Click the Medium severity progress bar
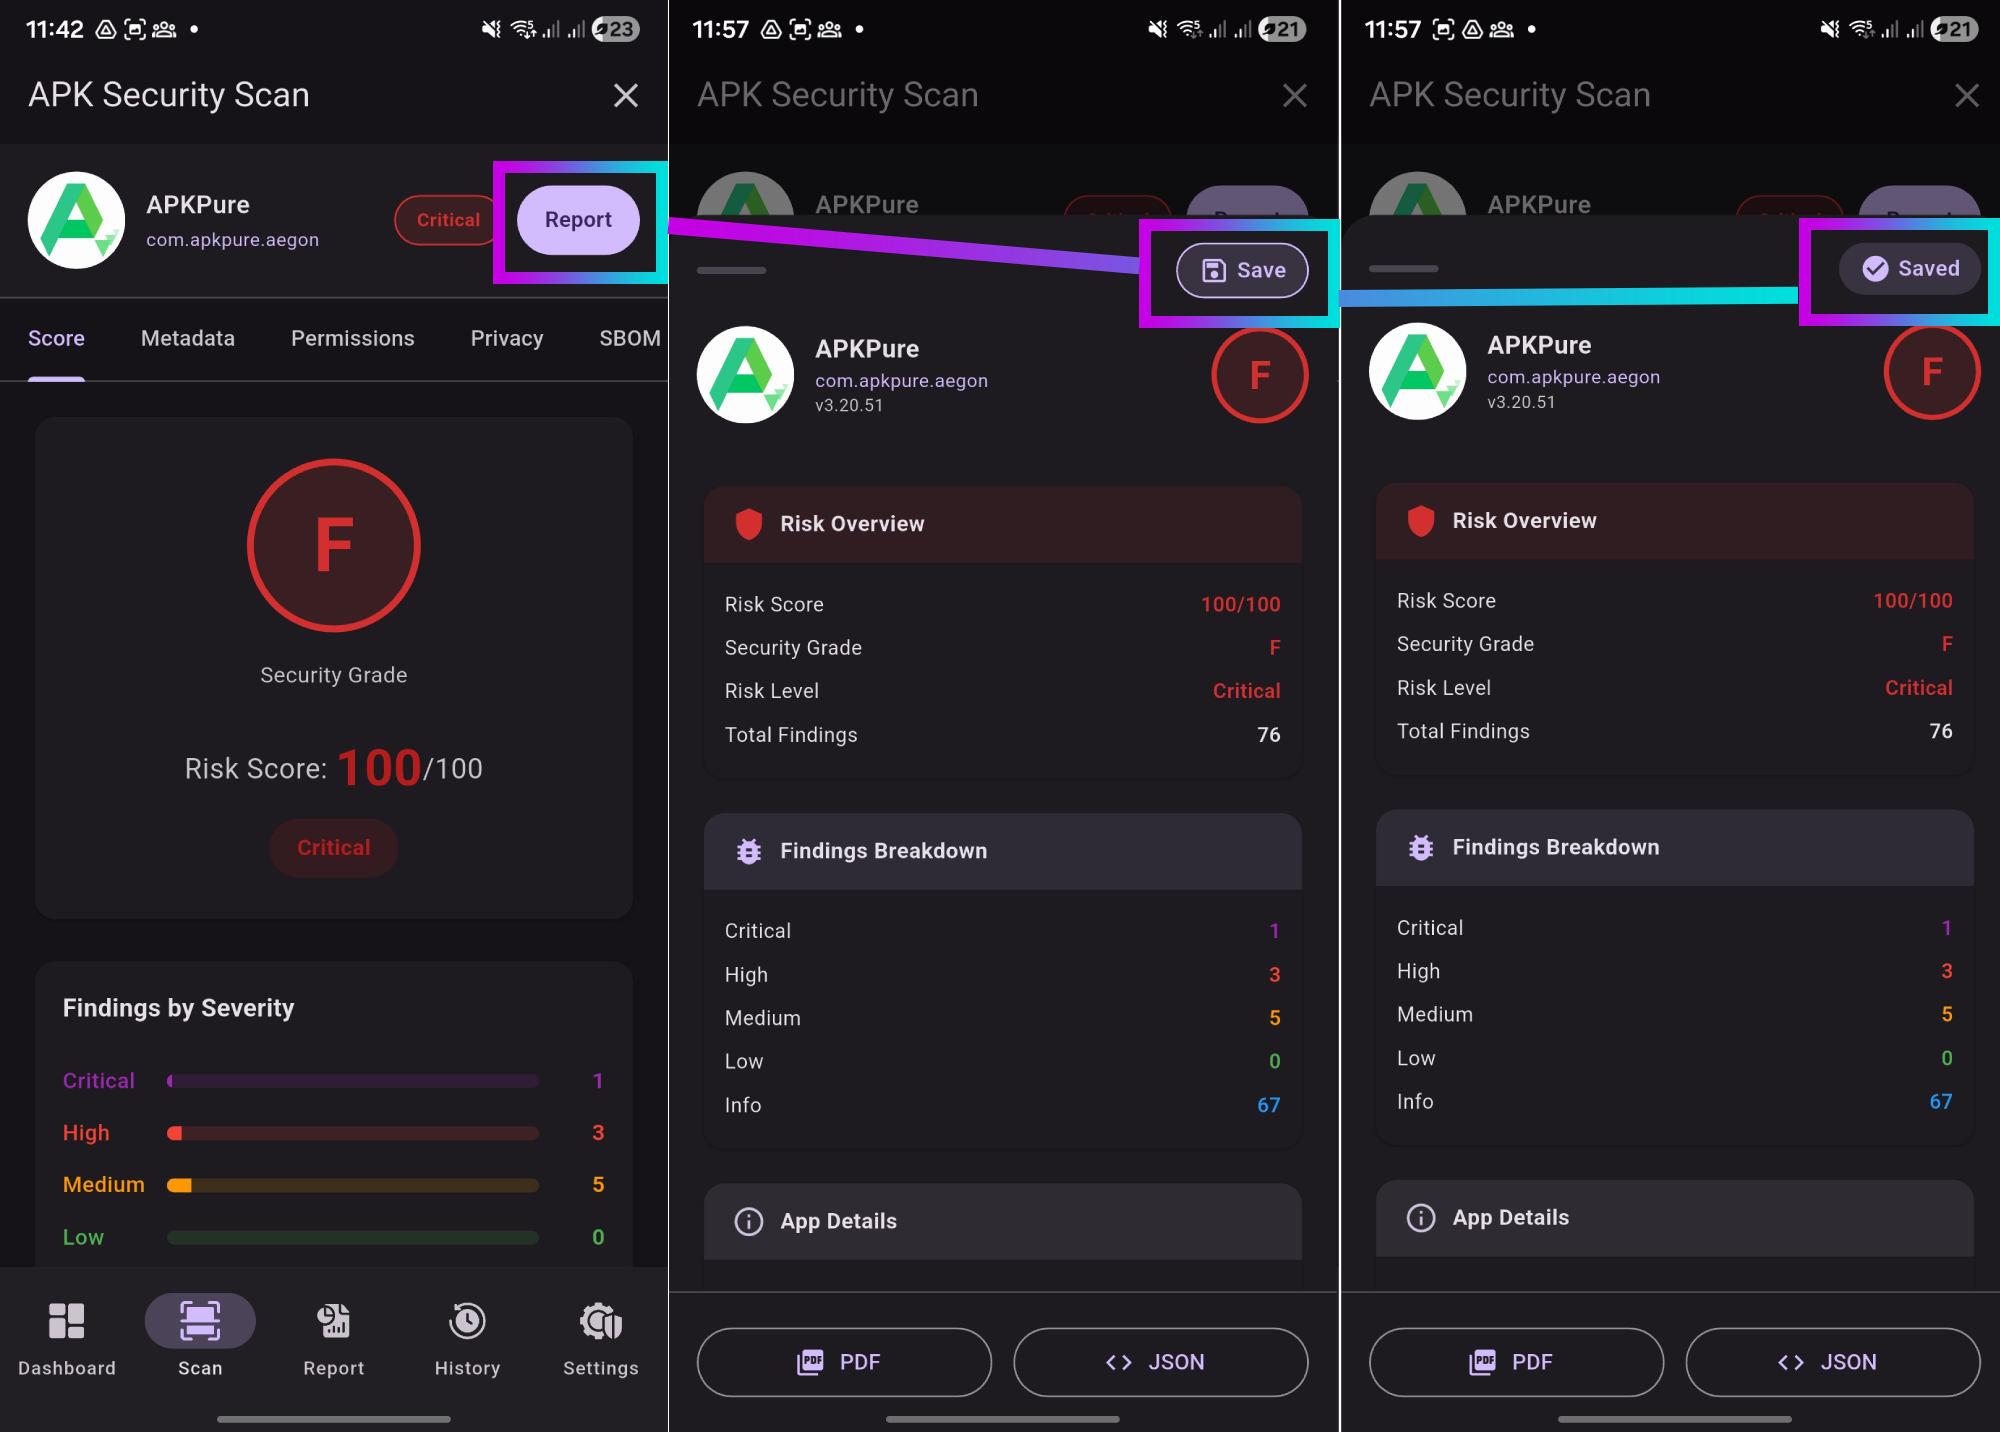Image resolution: width=2000 pixels, height=1432 pixels. (x=353, y=1185)
